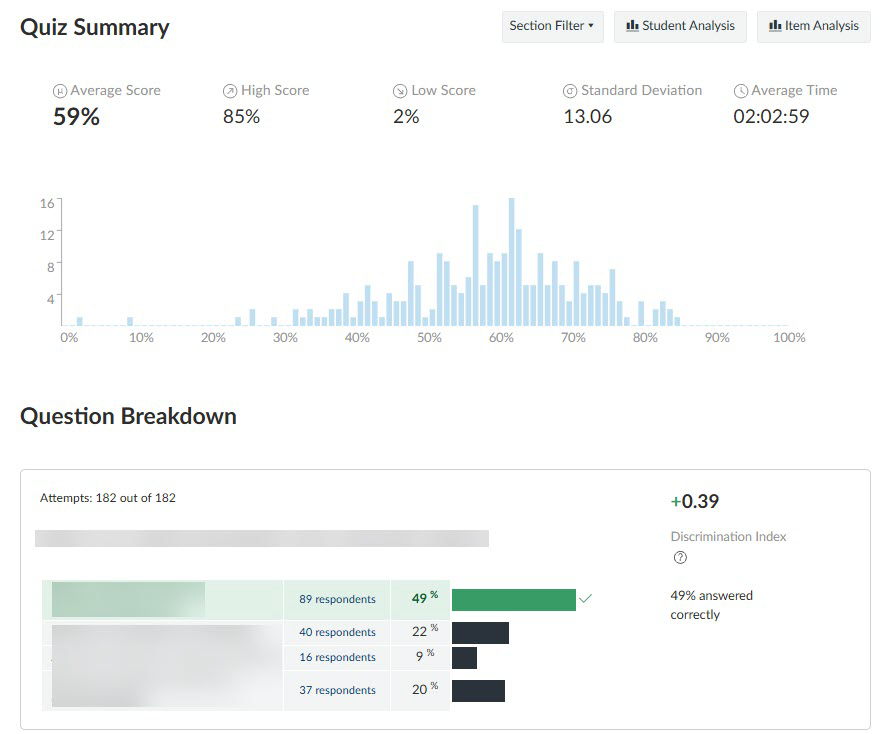Click the 49 % correct answer percentage
This screenshot has height=734, width=889.
coord(425,598)
